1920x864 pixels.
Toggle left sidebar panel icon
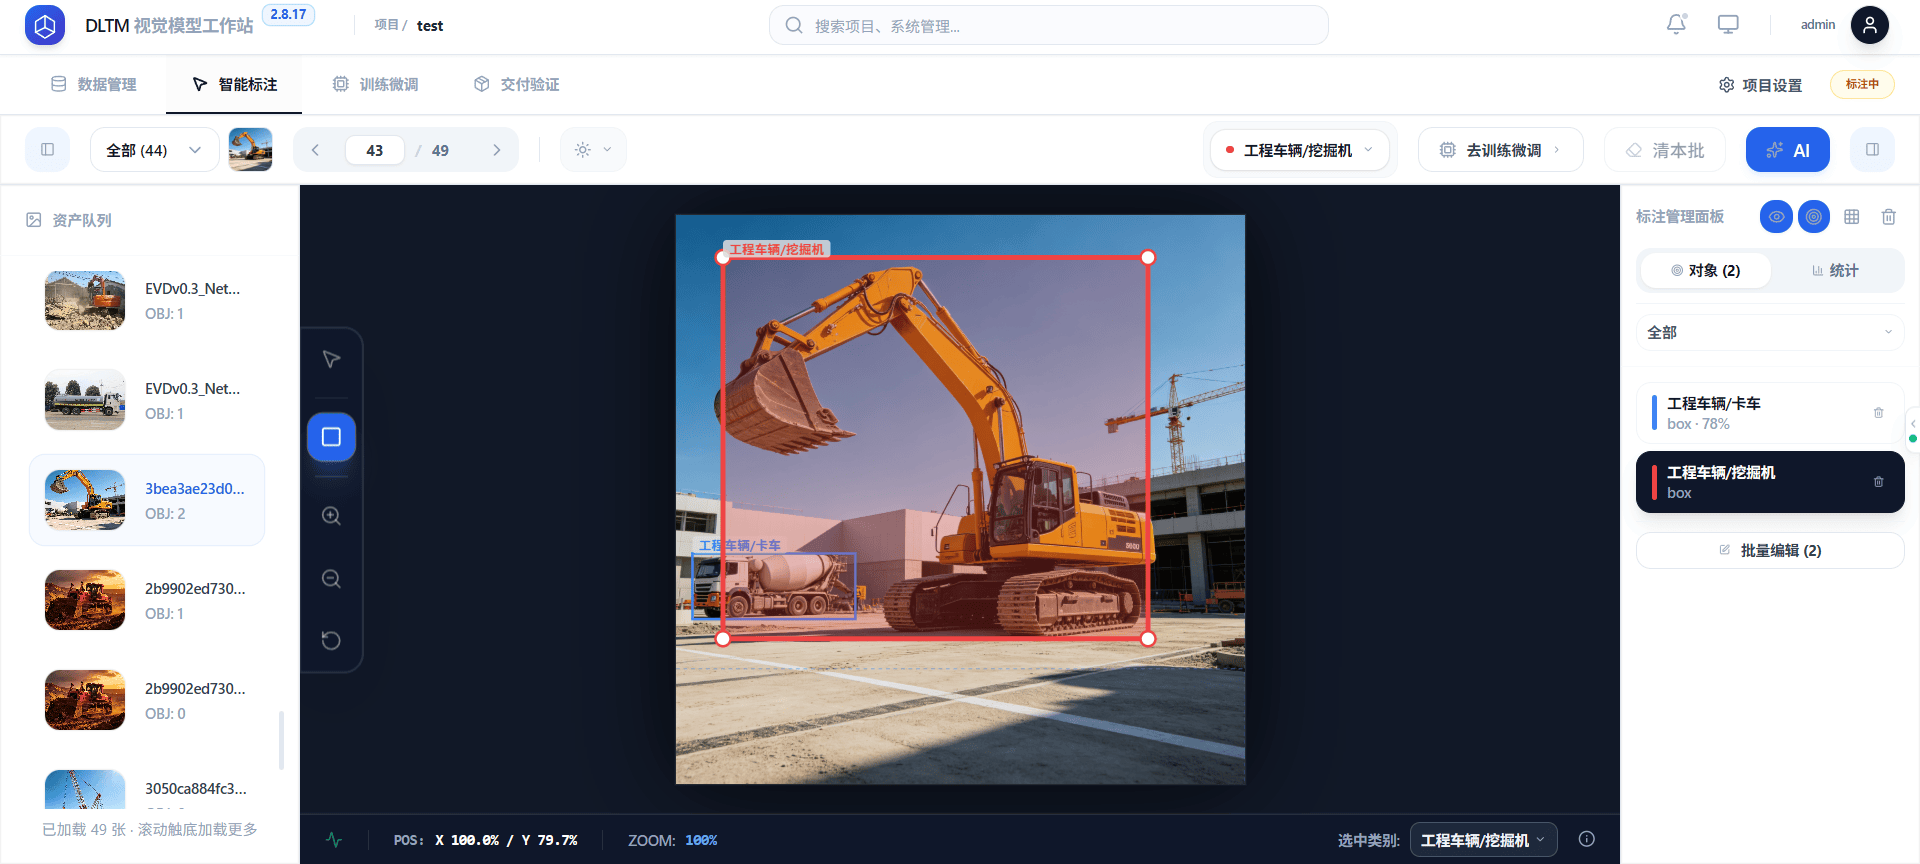click(x=47, y=150)
